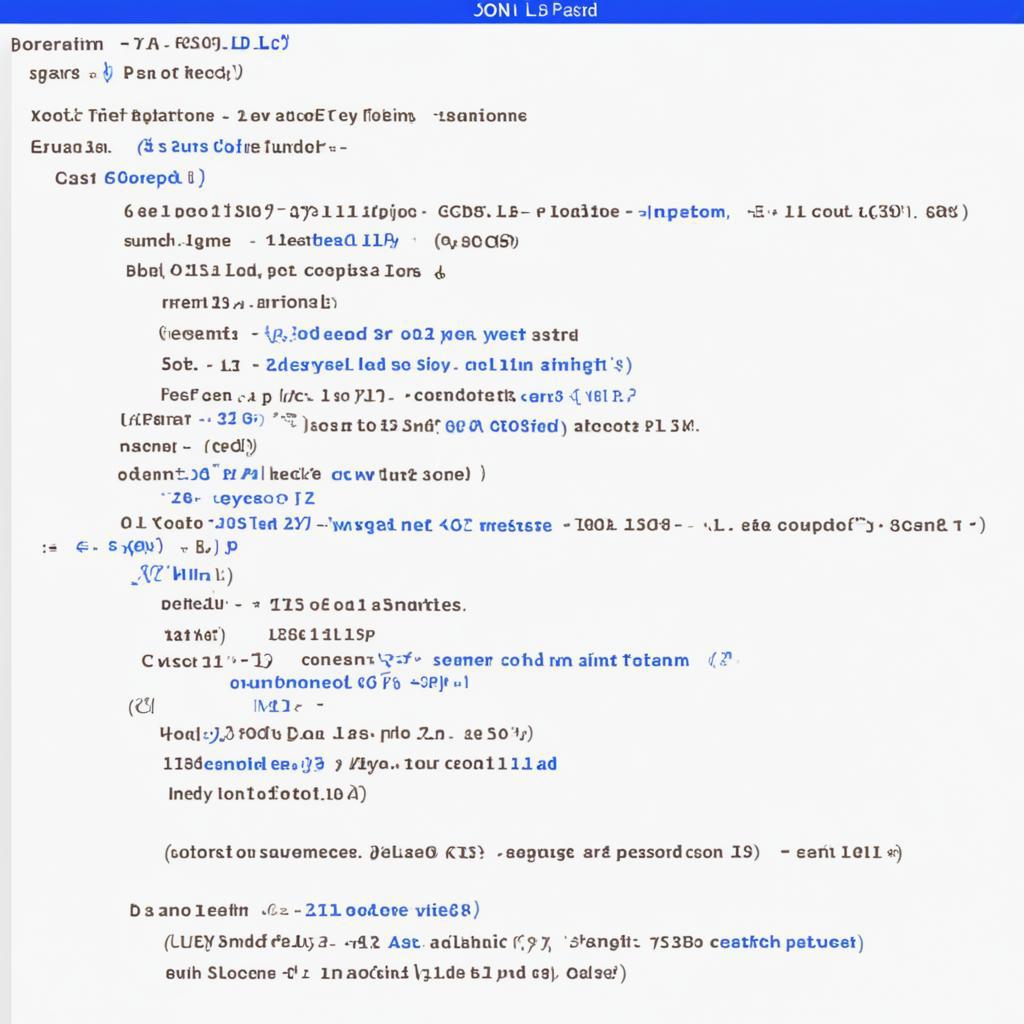Select the row beginning with "Cusot"
Image resolution: width=1024 pixels, height=1024 pixels.
[440, 660]
